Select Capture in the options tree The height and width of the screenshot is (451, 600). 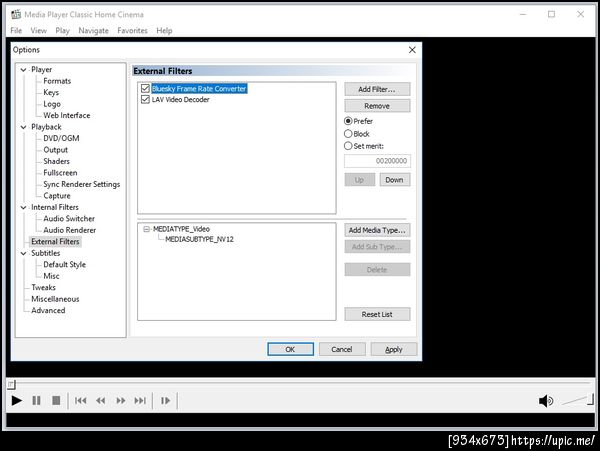(x=57, y=196)
